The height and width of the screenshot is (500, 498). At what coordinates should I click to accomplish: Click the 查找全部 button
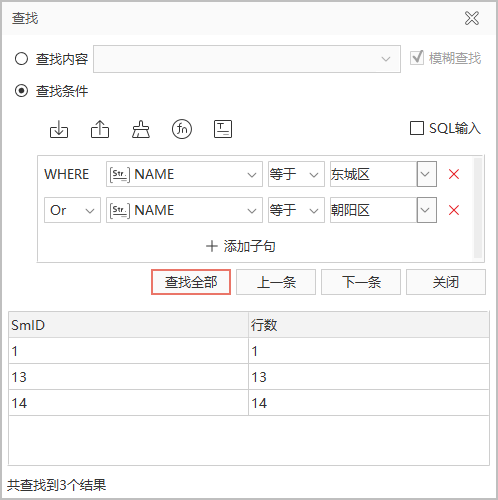pyautogui.click(x=191, y=282)
